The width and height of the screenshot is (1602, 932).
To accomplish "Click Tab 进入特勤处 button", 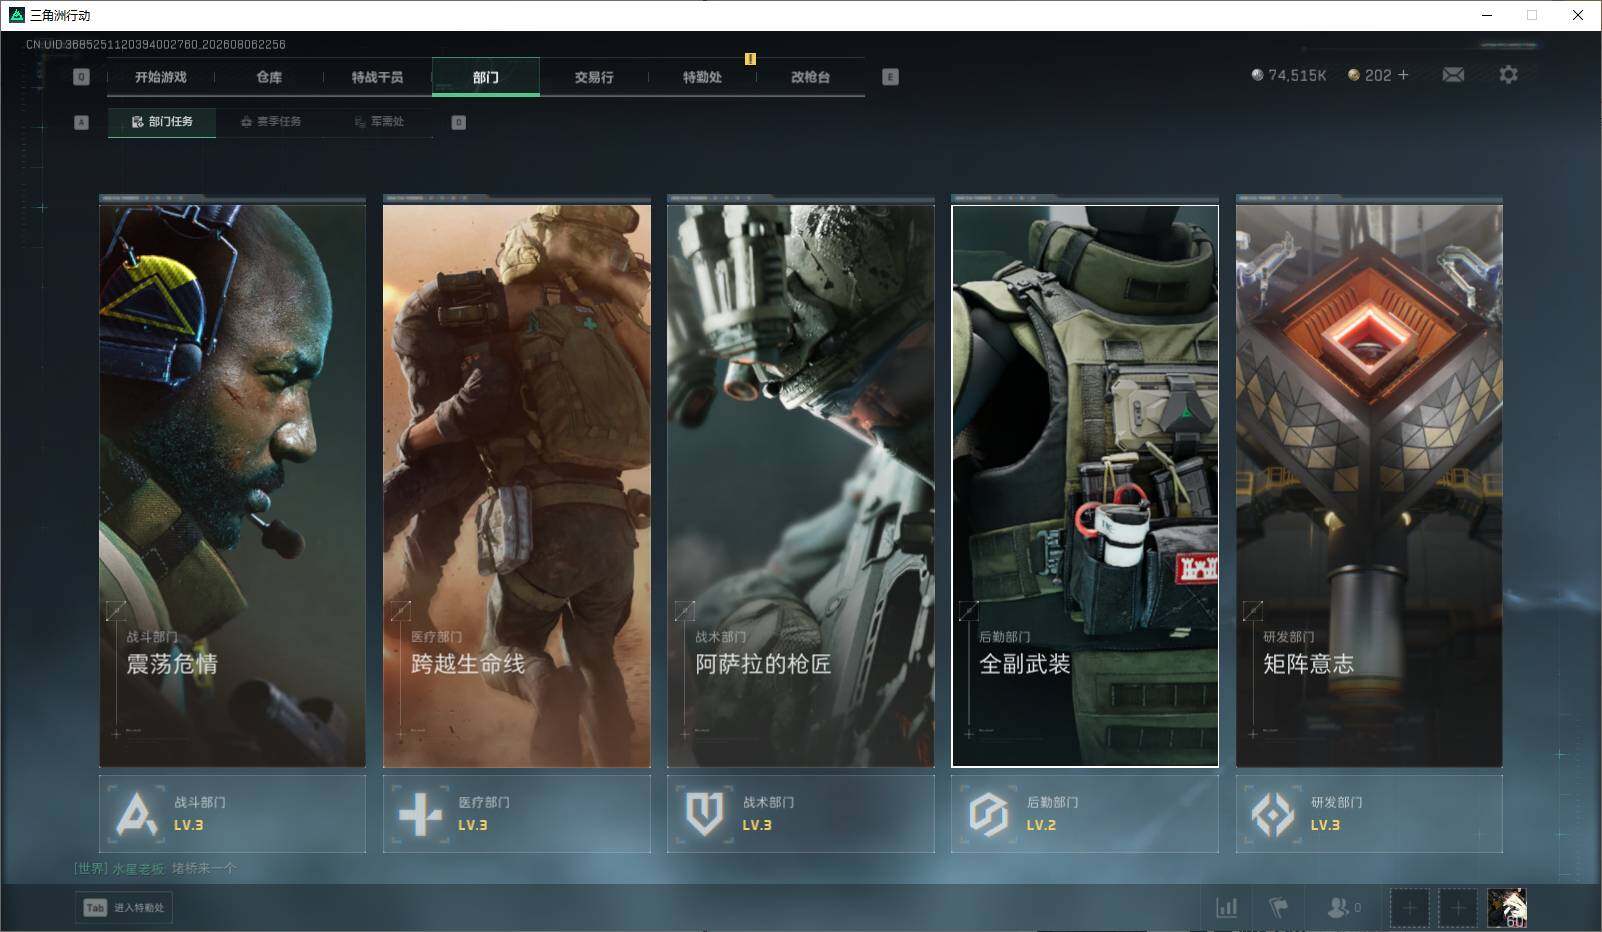I will [124, 907].
